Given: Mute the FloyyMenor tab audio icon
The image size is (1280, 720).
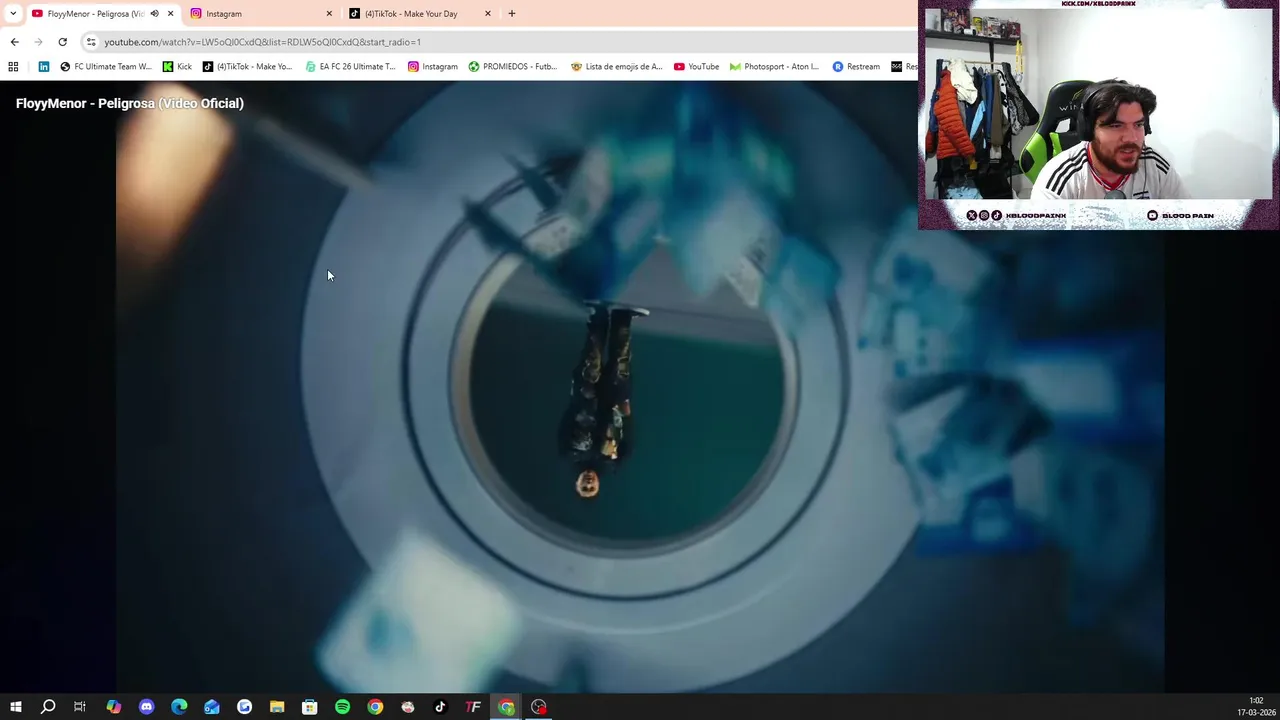Looking at the screenshot, I should coord(154,14).
